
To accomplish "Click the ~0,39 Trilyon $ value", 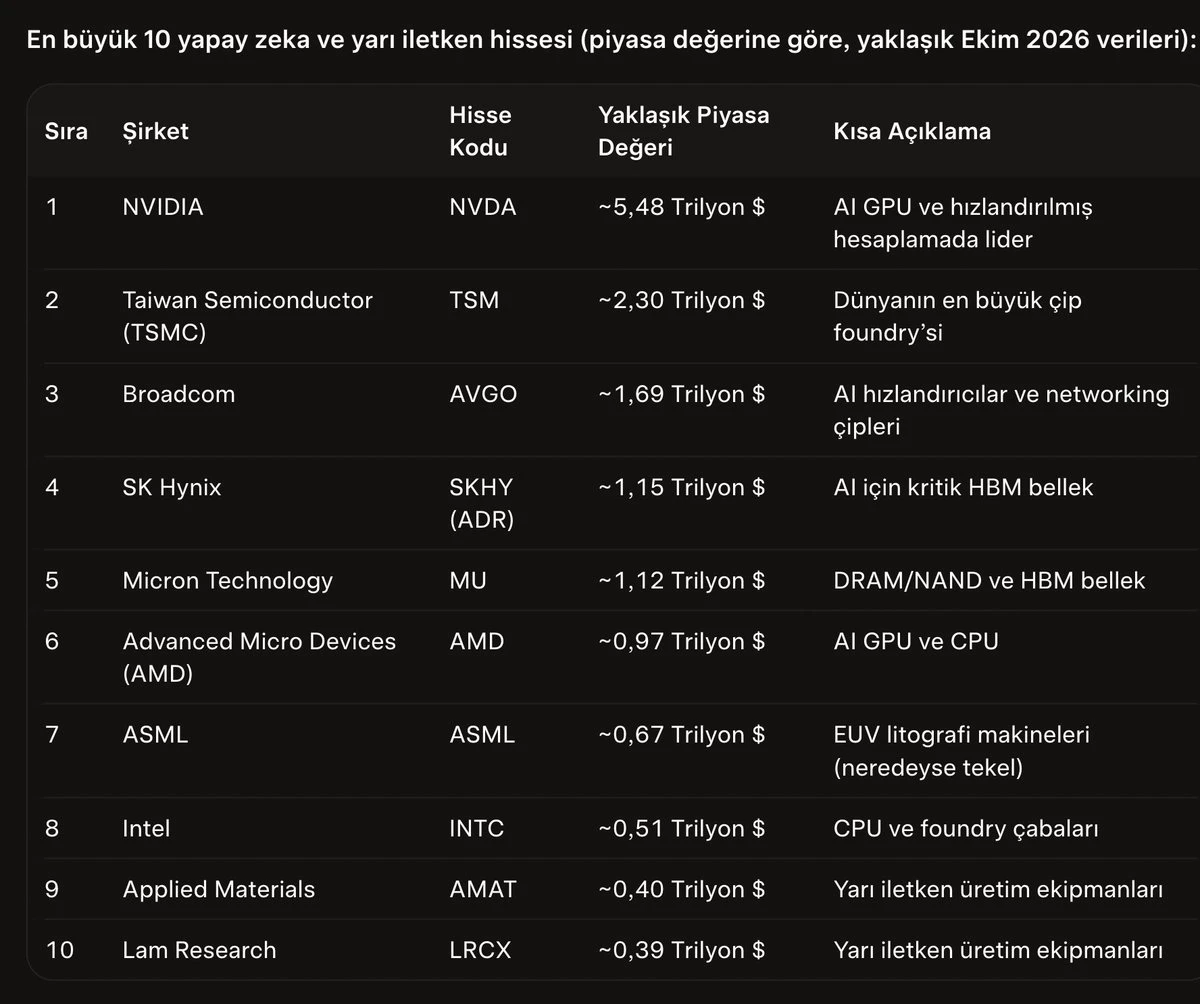I will (682, 950).
